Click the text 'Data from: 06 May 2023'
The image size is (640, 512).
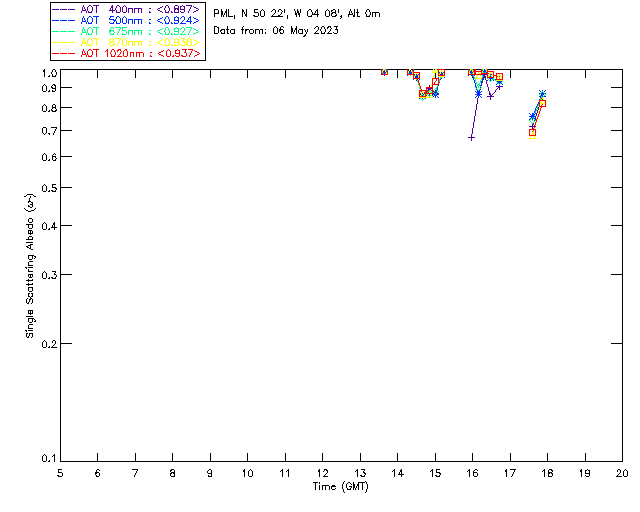tap(276, 31)
